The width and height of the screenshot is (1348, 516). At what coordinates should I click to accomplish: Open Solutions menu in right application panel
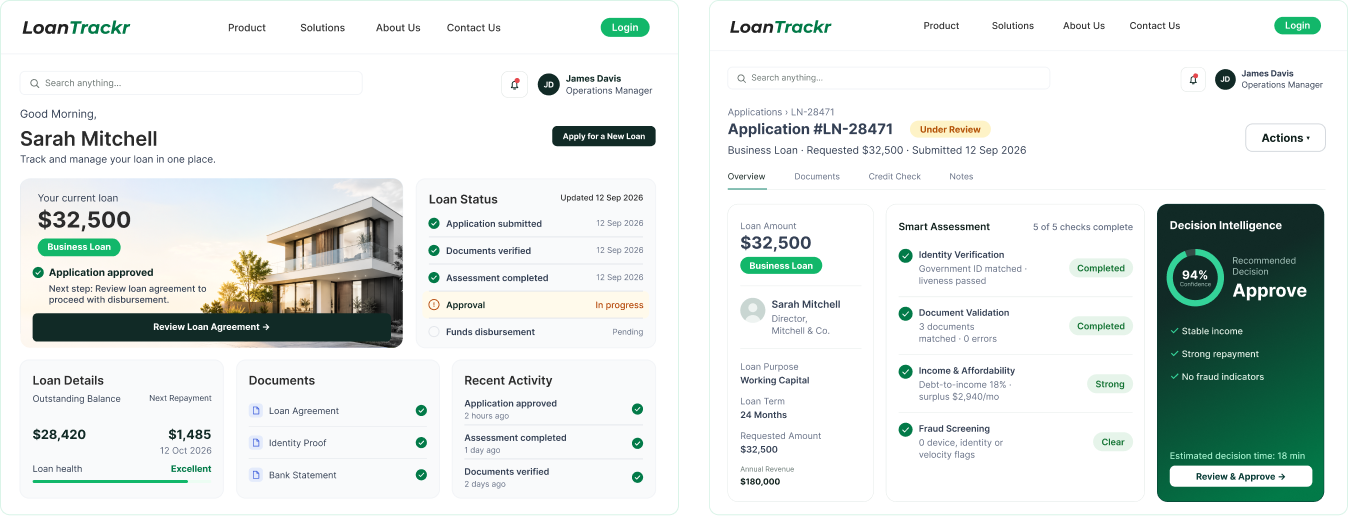tap(1013, 26)
